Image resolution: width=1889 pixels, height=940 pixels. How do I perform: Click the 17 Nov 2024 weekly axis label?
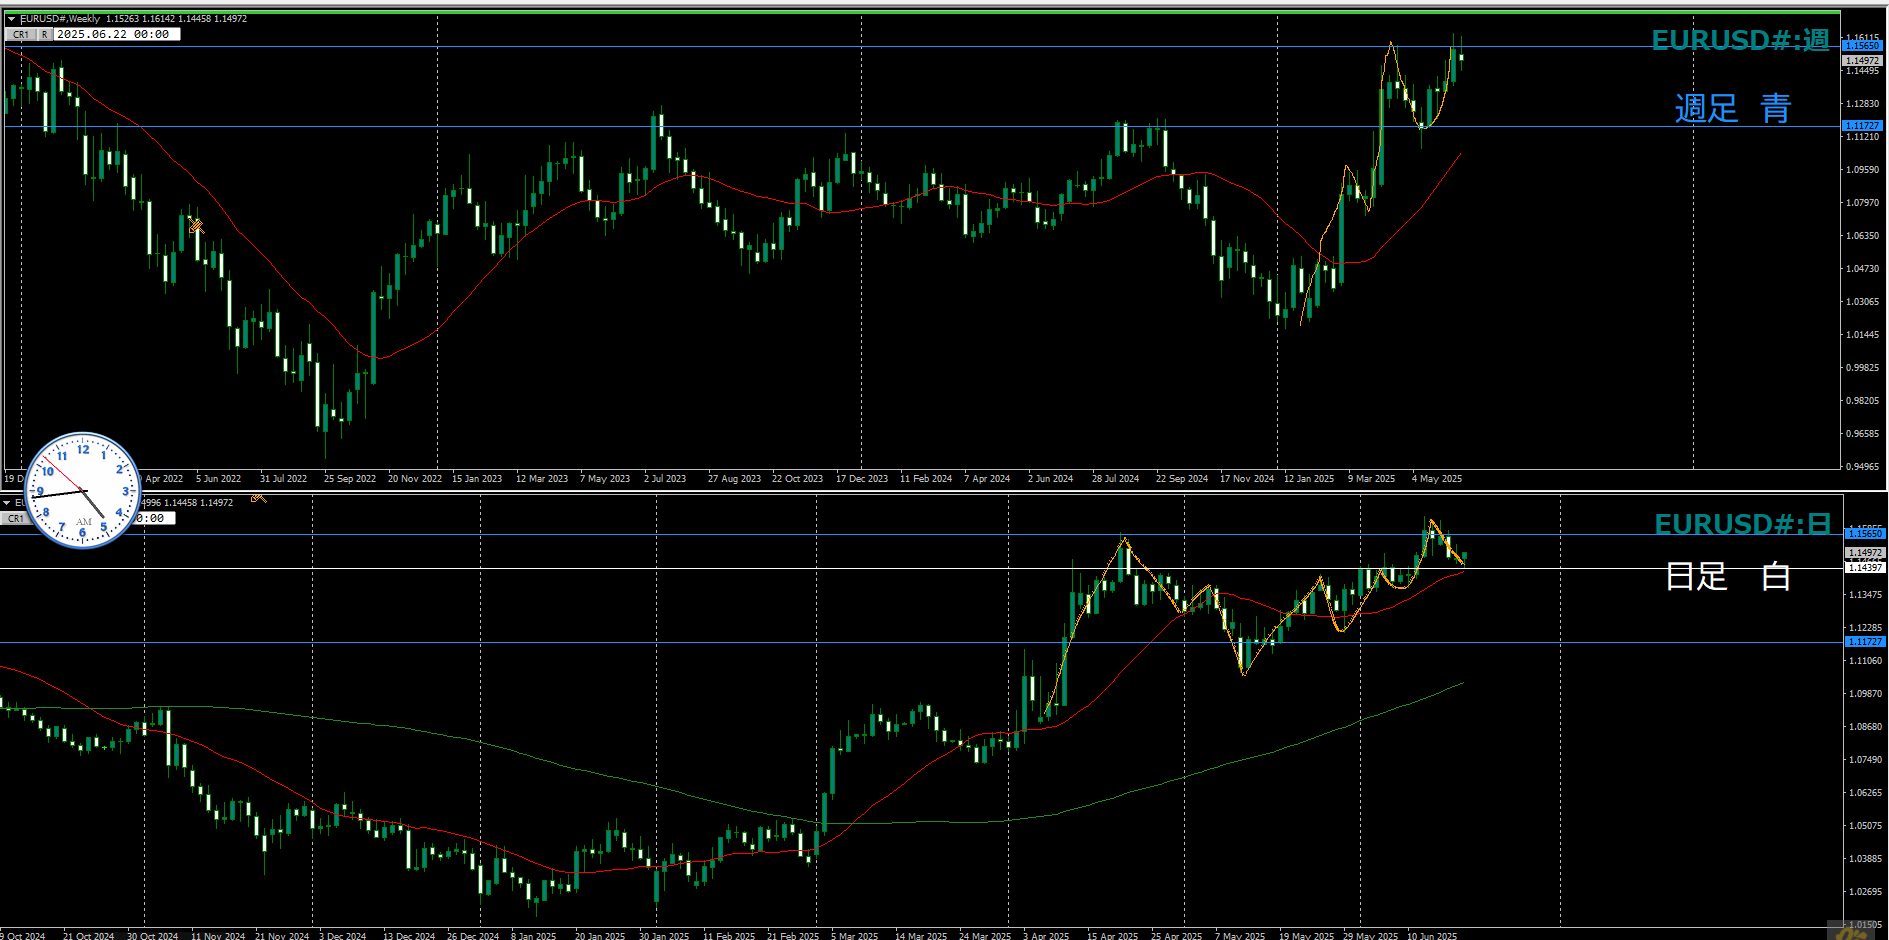pyautogui.click(x=1246, y=479)
